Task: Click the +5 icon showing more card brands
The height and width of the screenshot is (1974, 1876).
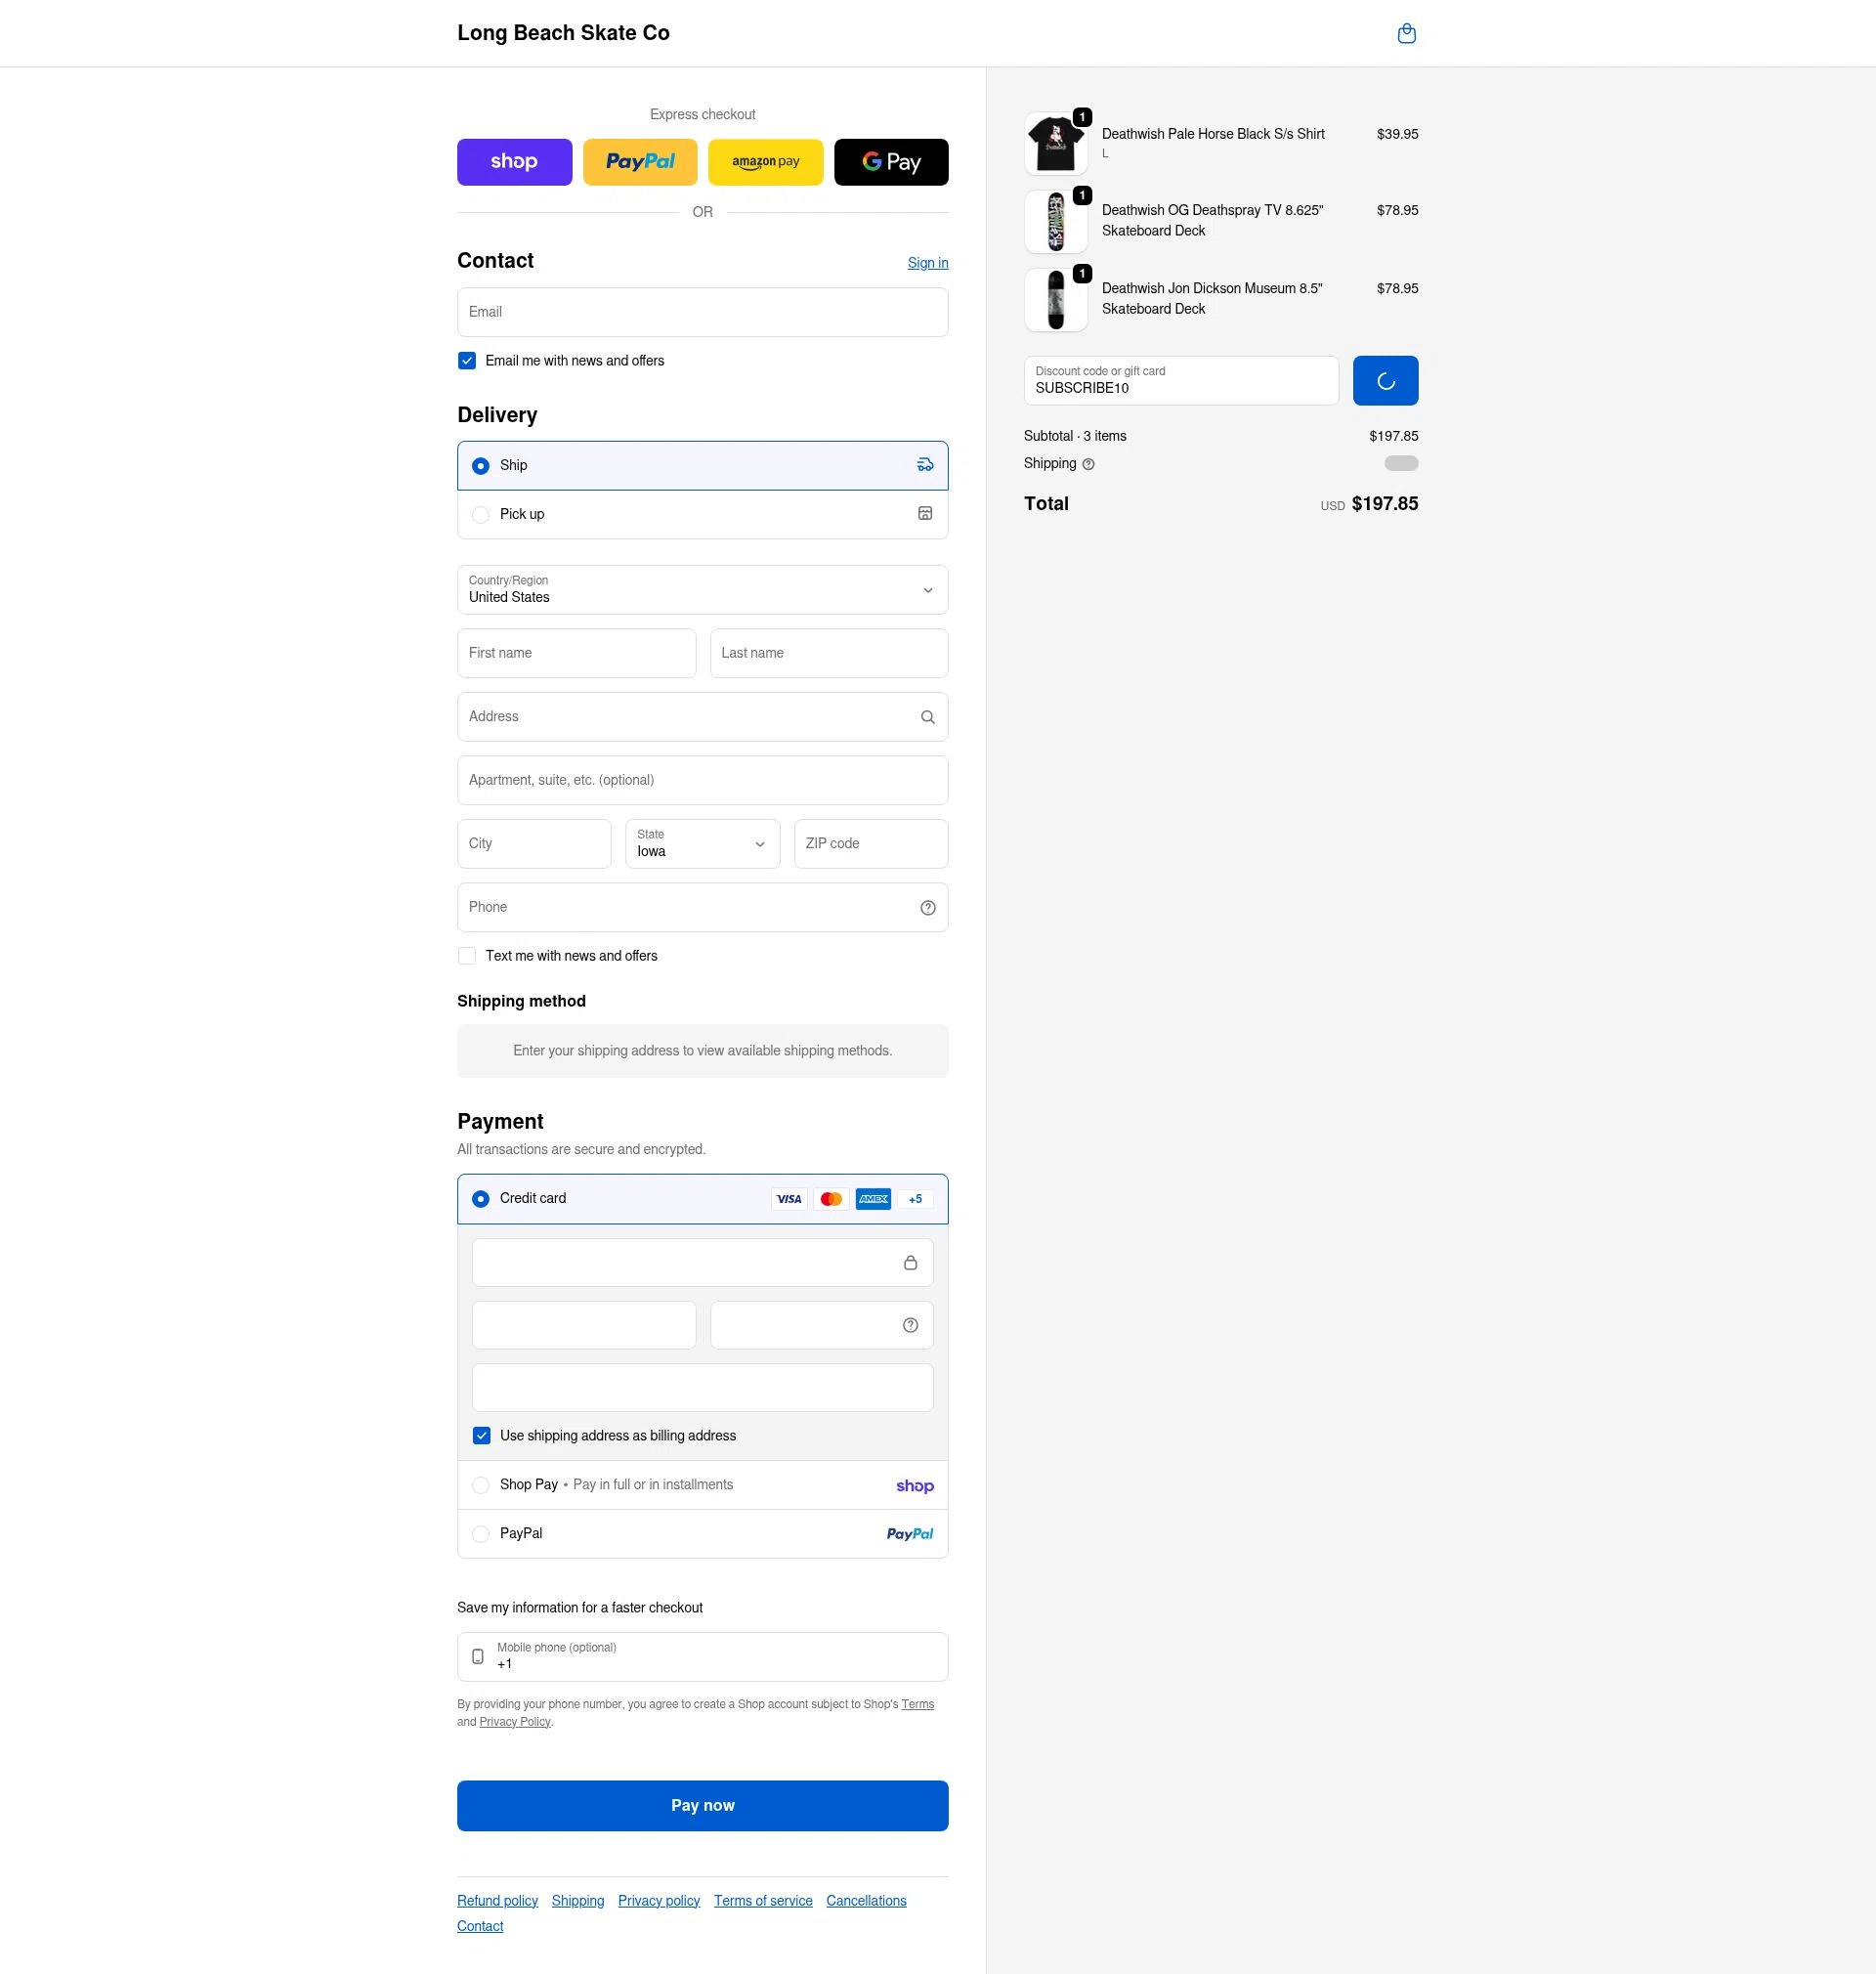Action: 914,1198
